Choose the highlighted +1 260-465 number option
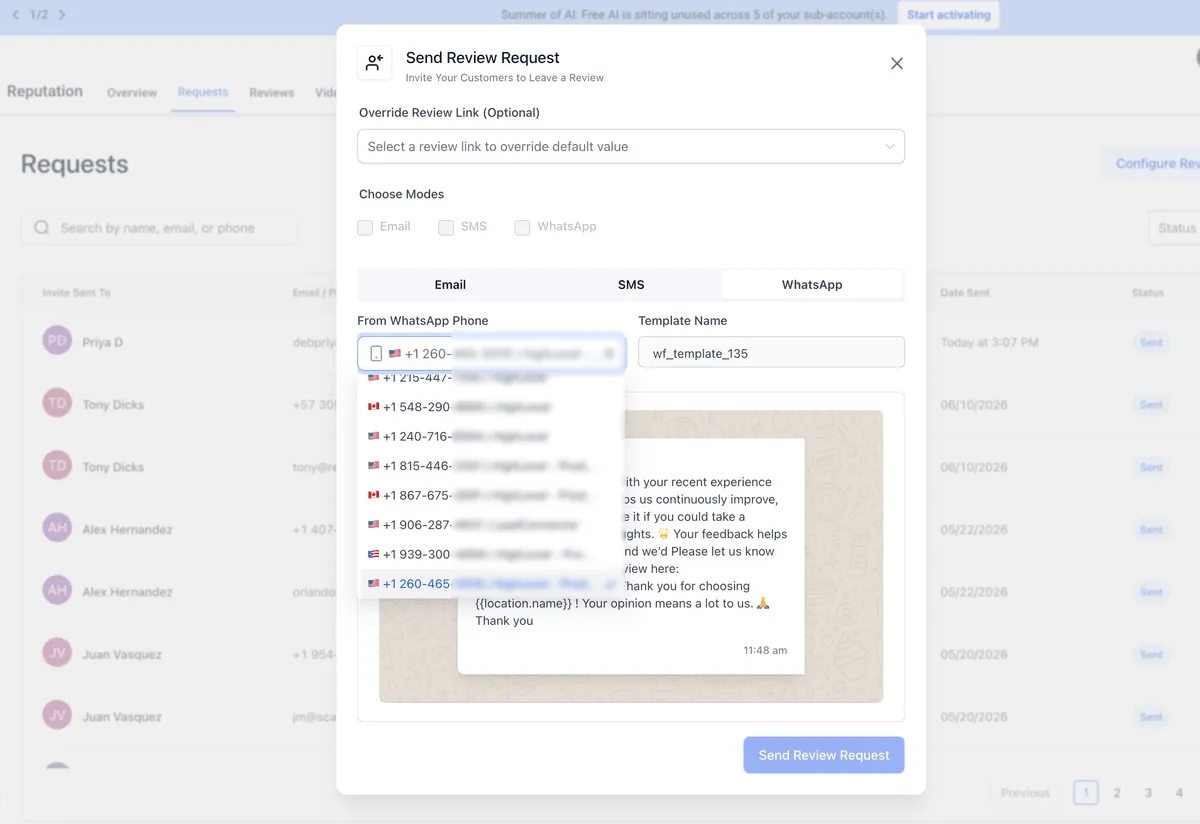1200x824 pixels. pyautogui.click(x=491, y=583)
